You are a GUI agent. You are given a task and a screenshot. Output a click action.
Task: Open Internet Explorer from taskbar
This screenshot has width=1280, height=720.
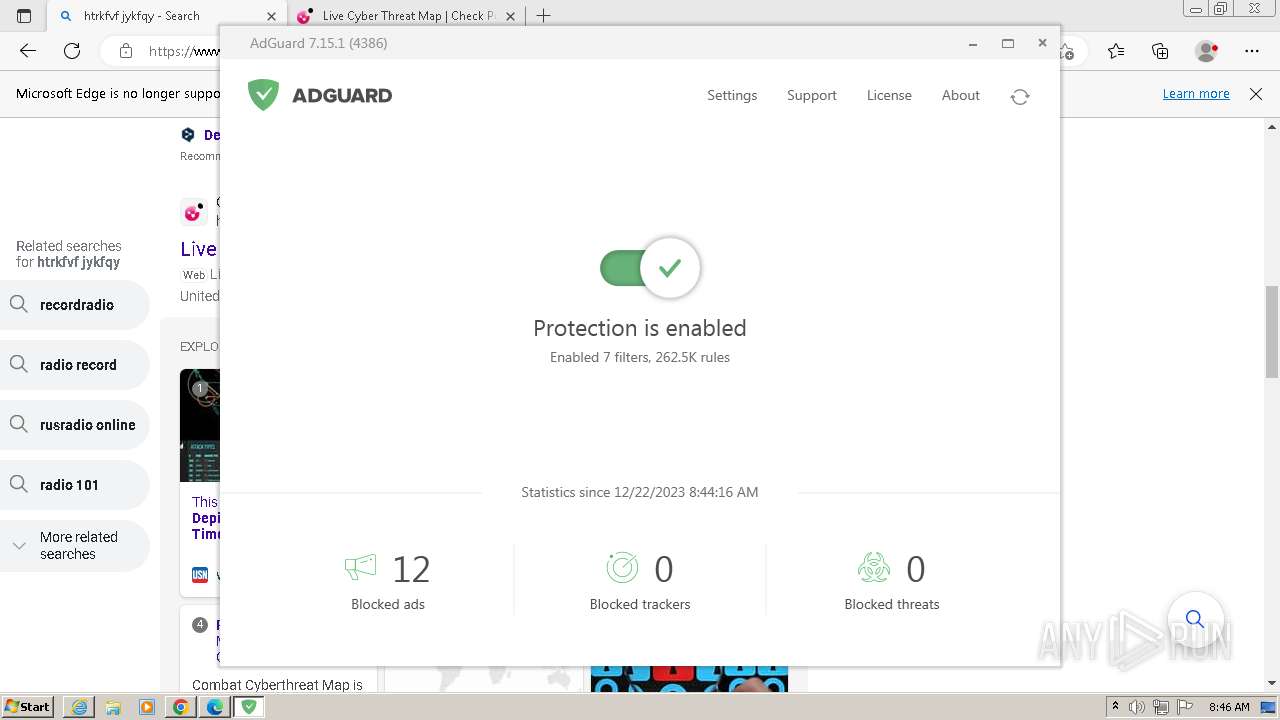79,707
